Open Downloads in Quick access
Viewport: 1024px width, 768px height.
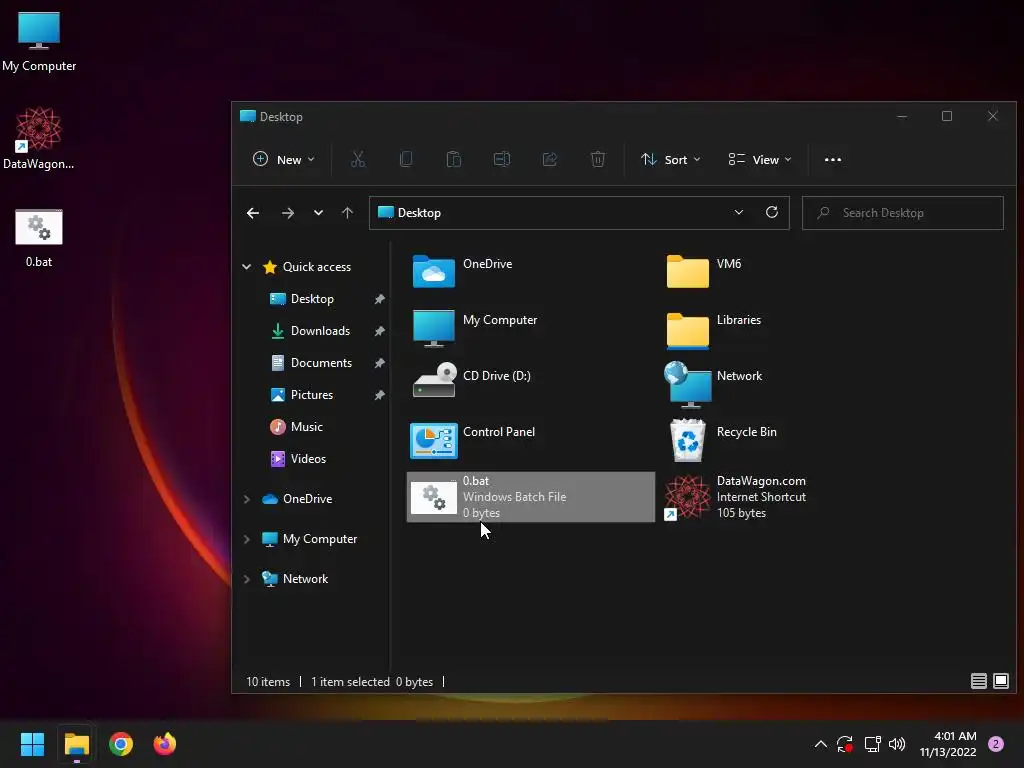(320, 330)
